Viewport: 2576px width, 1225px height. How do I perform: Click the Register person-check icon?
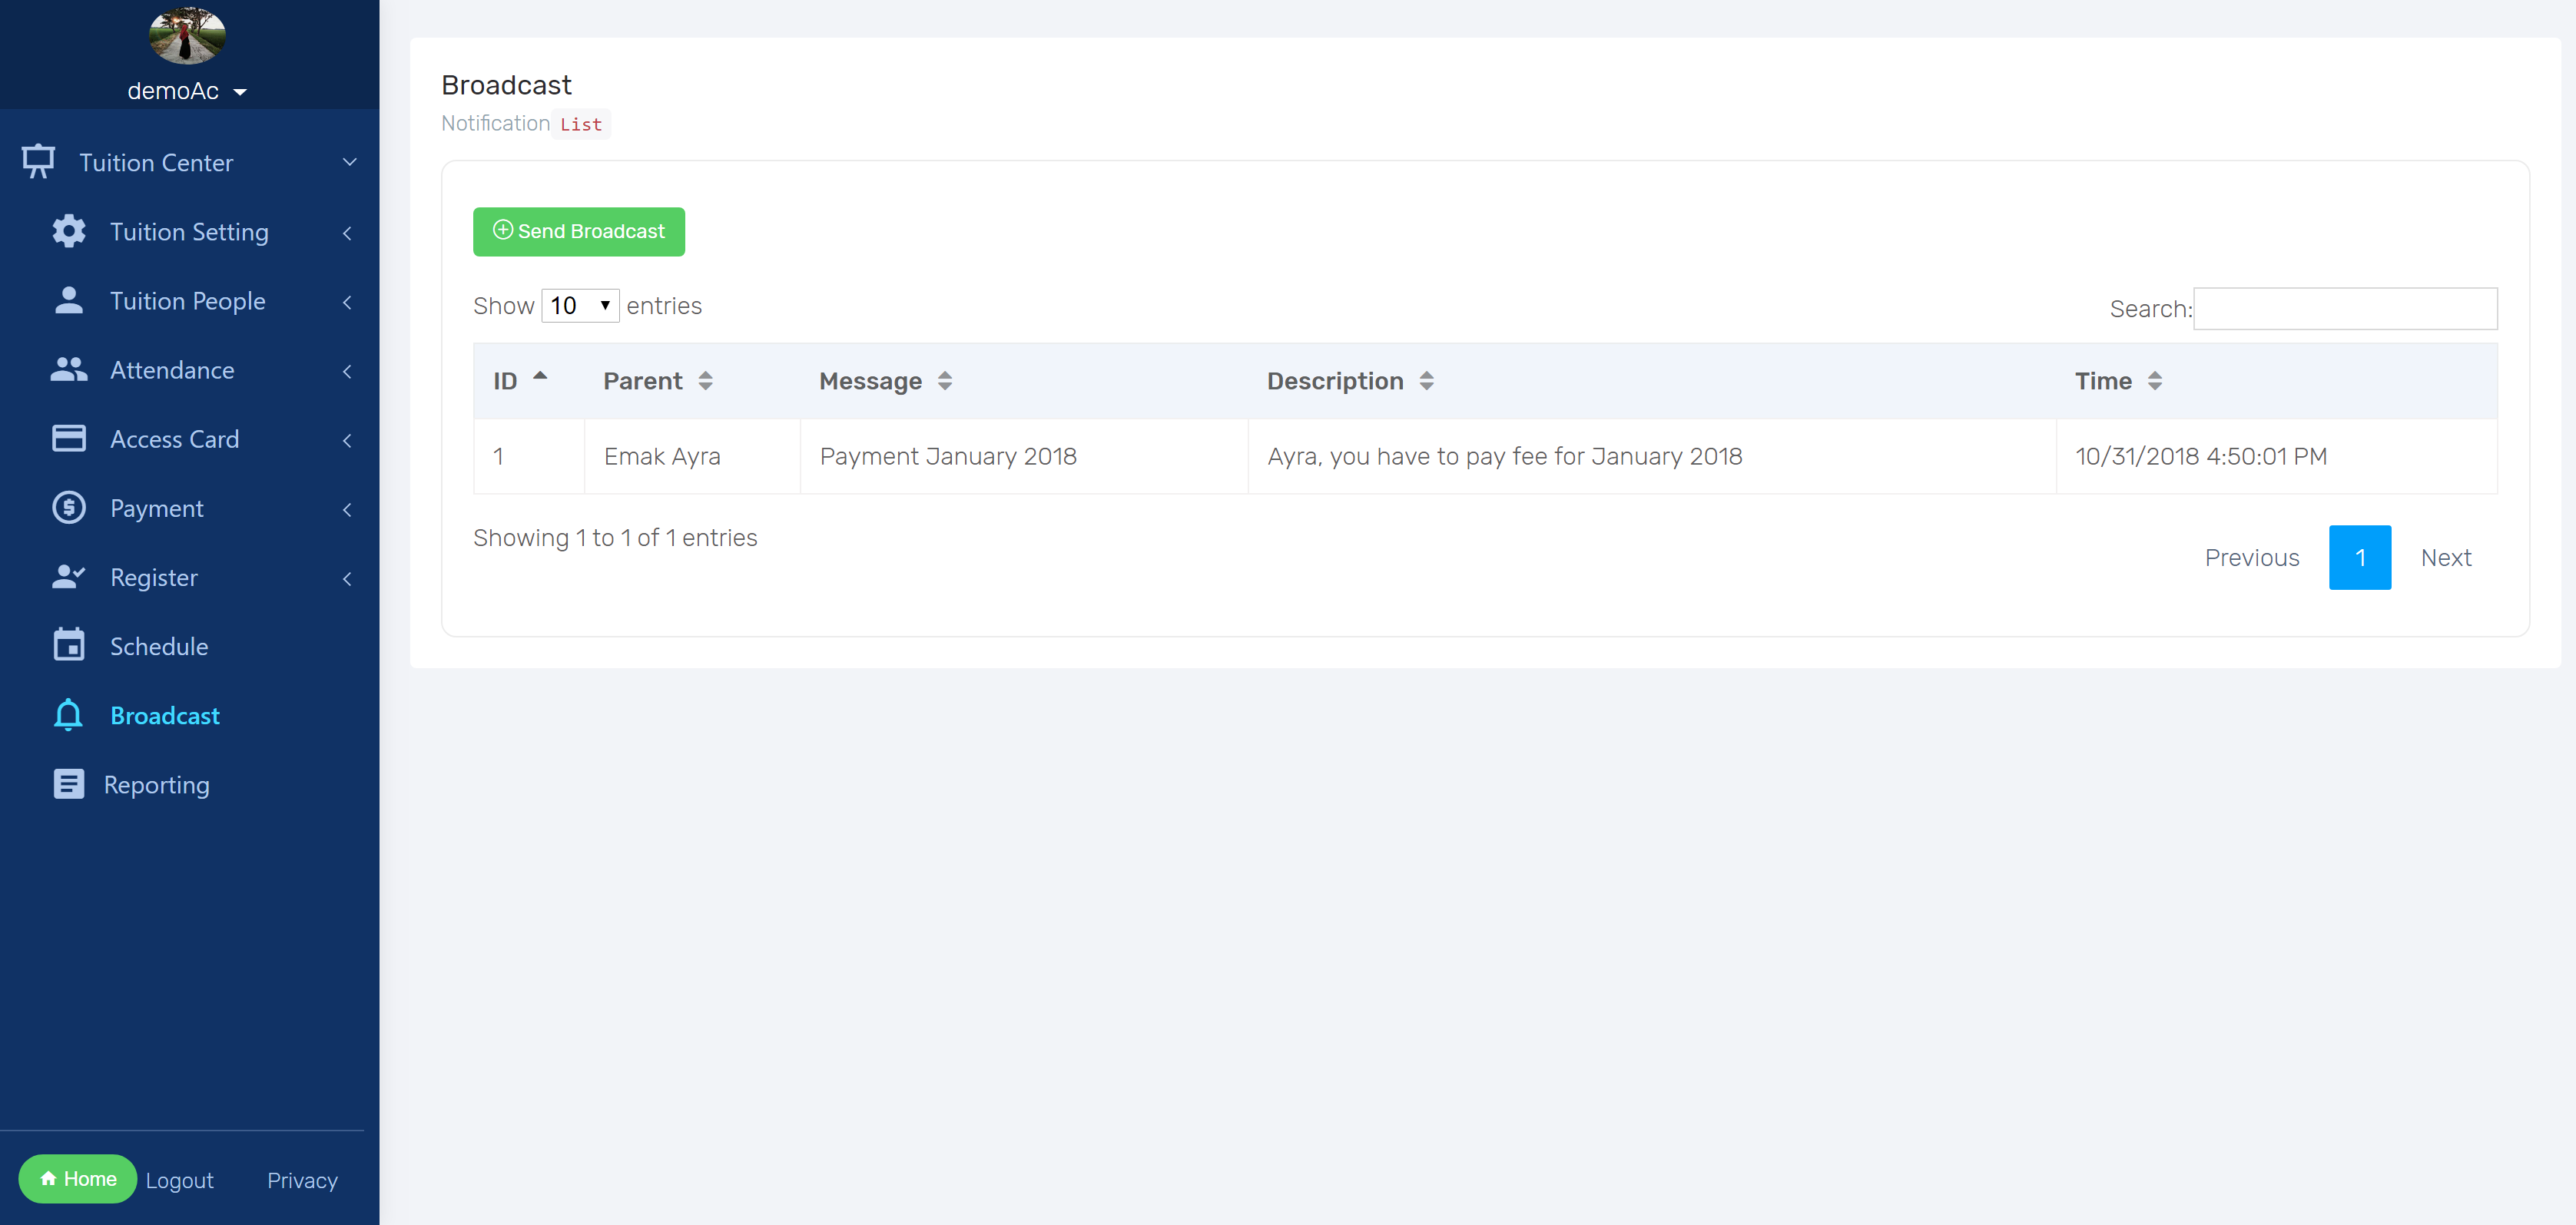[69, 576]
